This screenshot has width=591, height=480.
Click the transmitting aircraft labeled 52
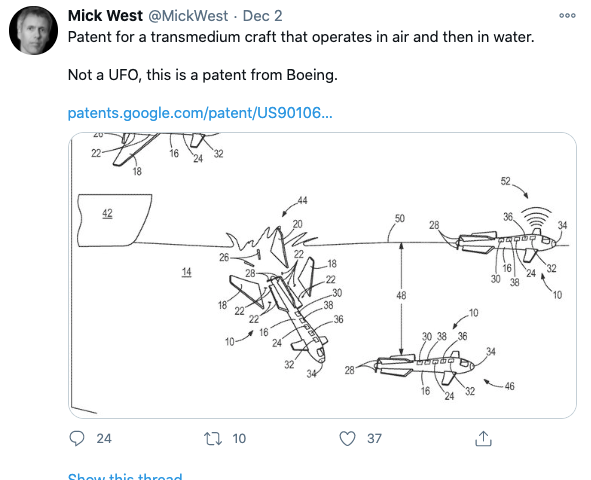(x=503, y=243)
